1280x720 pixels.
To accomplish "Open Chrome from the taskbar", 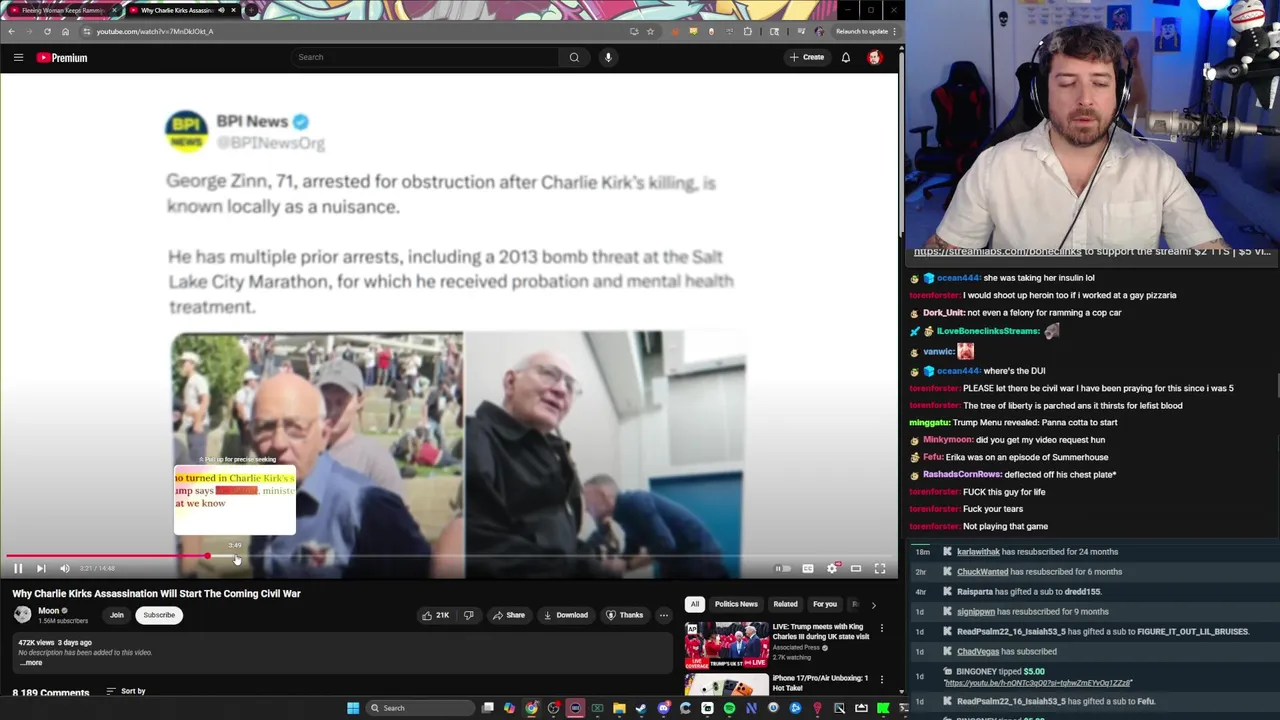I will click(x=531, y=708).
